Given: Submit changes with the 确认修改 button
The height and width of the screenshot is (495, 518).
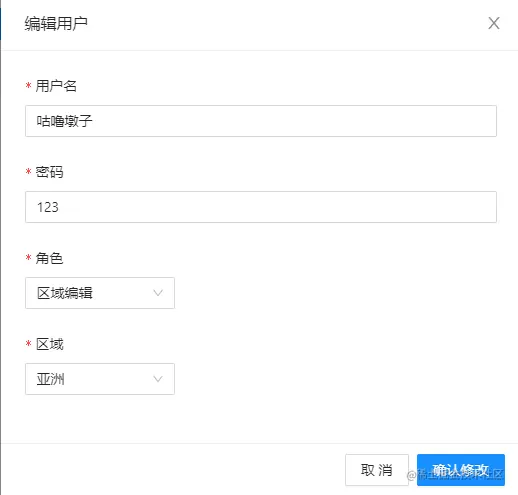Looking at the screenshot, I should coord(461,470).
